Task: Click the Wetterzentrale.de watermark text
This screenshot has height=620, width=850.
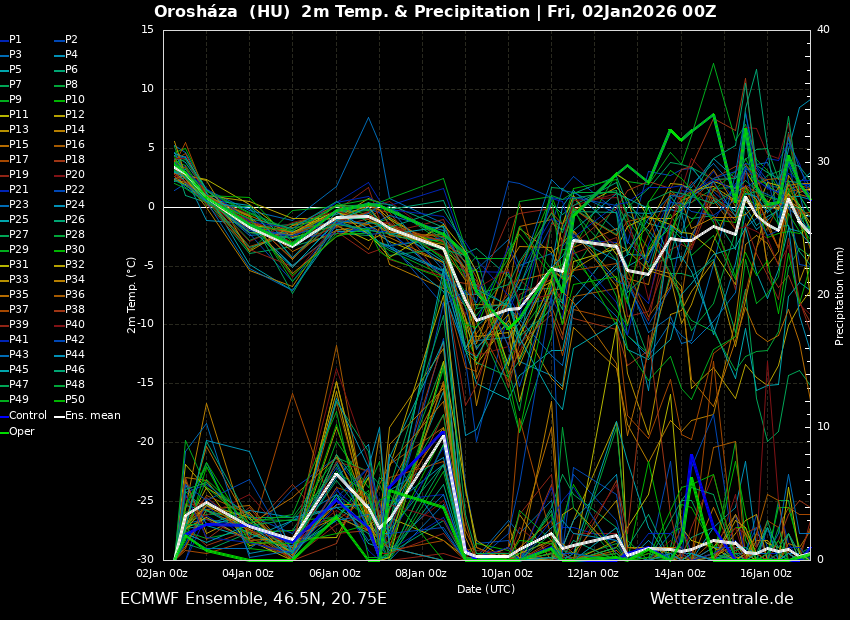Action: tap(721, 599)
